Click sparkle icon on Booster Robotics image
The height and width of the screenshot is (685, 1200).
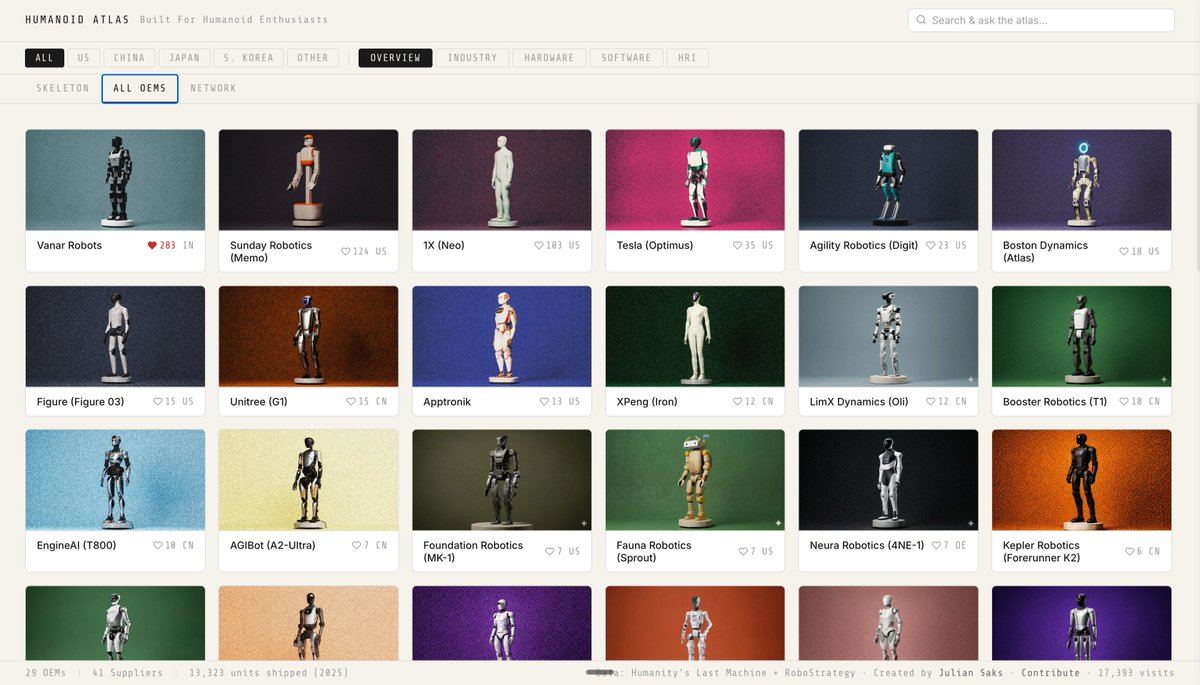(1164, 379)
